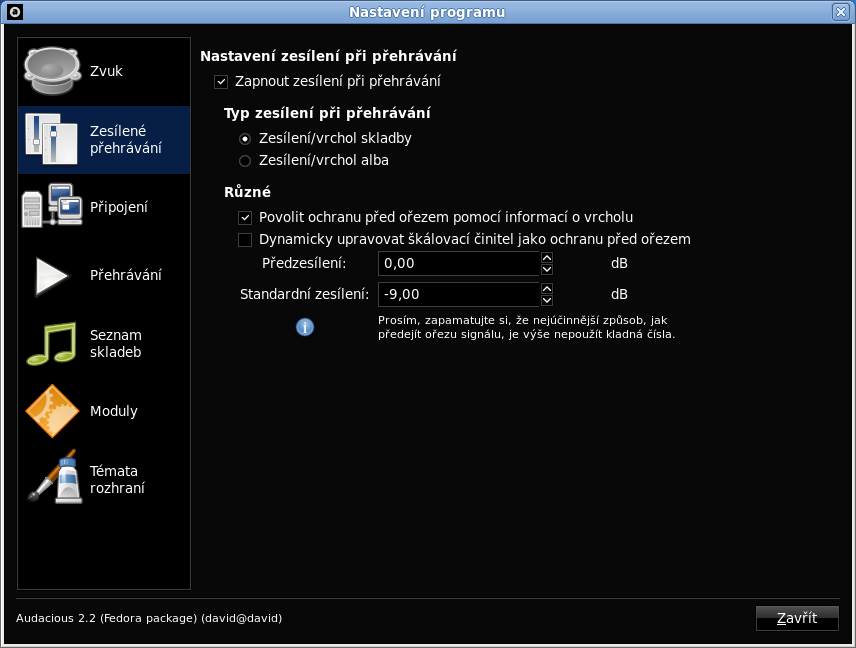The height and width of the screenshot is (648, 856).
Task: Click the Prosím, zapamatujte si hint text
Action: point(526,327)
